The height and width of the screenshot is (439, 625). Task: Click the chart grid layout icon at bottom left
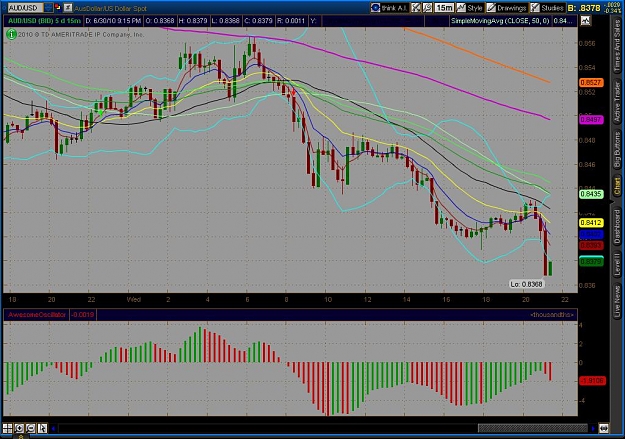click(x=8, y=428)
